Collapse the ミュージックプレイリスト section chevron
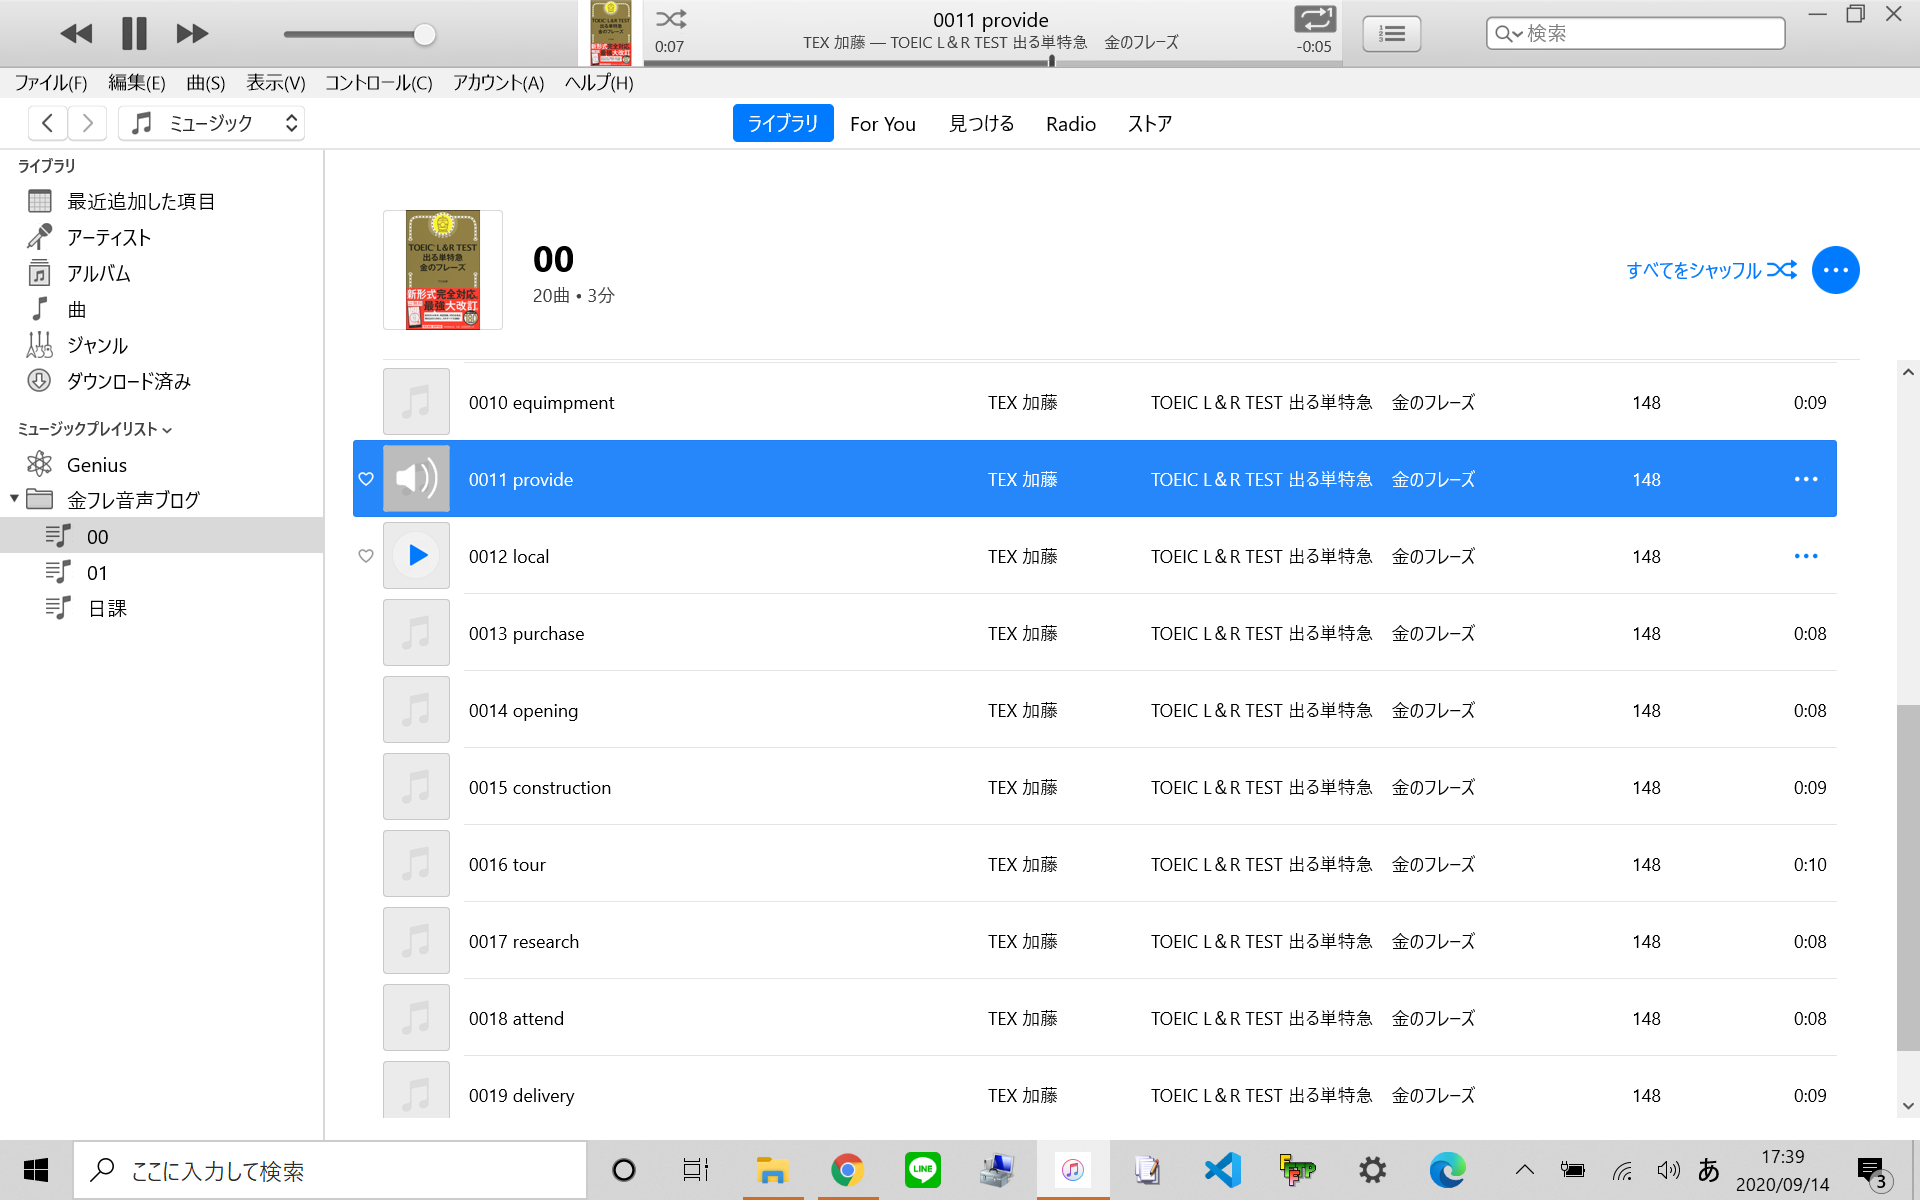Image resolution: width=1920 pixels, height=1200 pixels. click(x=167, y=430)
